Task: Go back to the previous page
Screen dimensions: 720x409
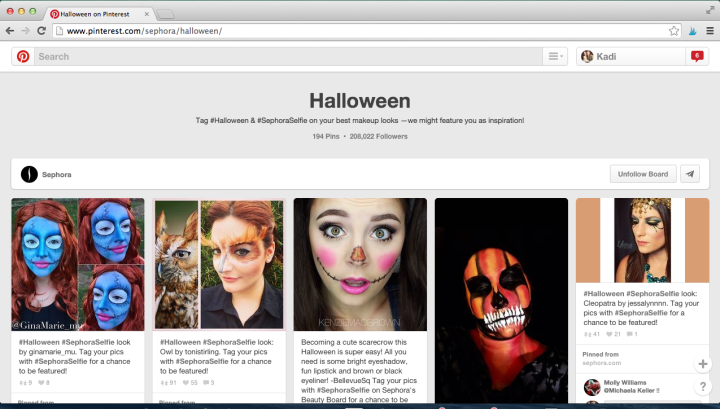Action: click(10, 31)
